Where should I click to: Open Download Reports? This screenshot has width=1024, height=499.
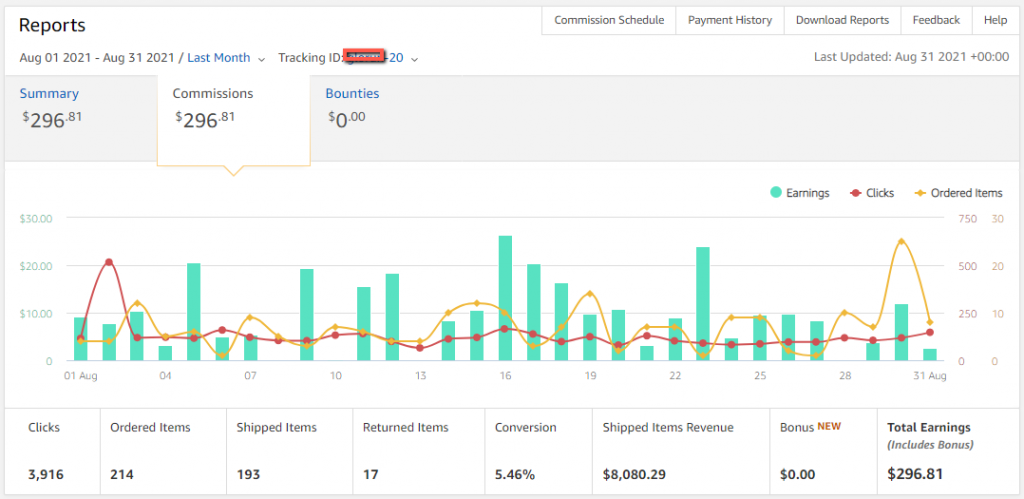[x=842, y=20]
